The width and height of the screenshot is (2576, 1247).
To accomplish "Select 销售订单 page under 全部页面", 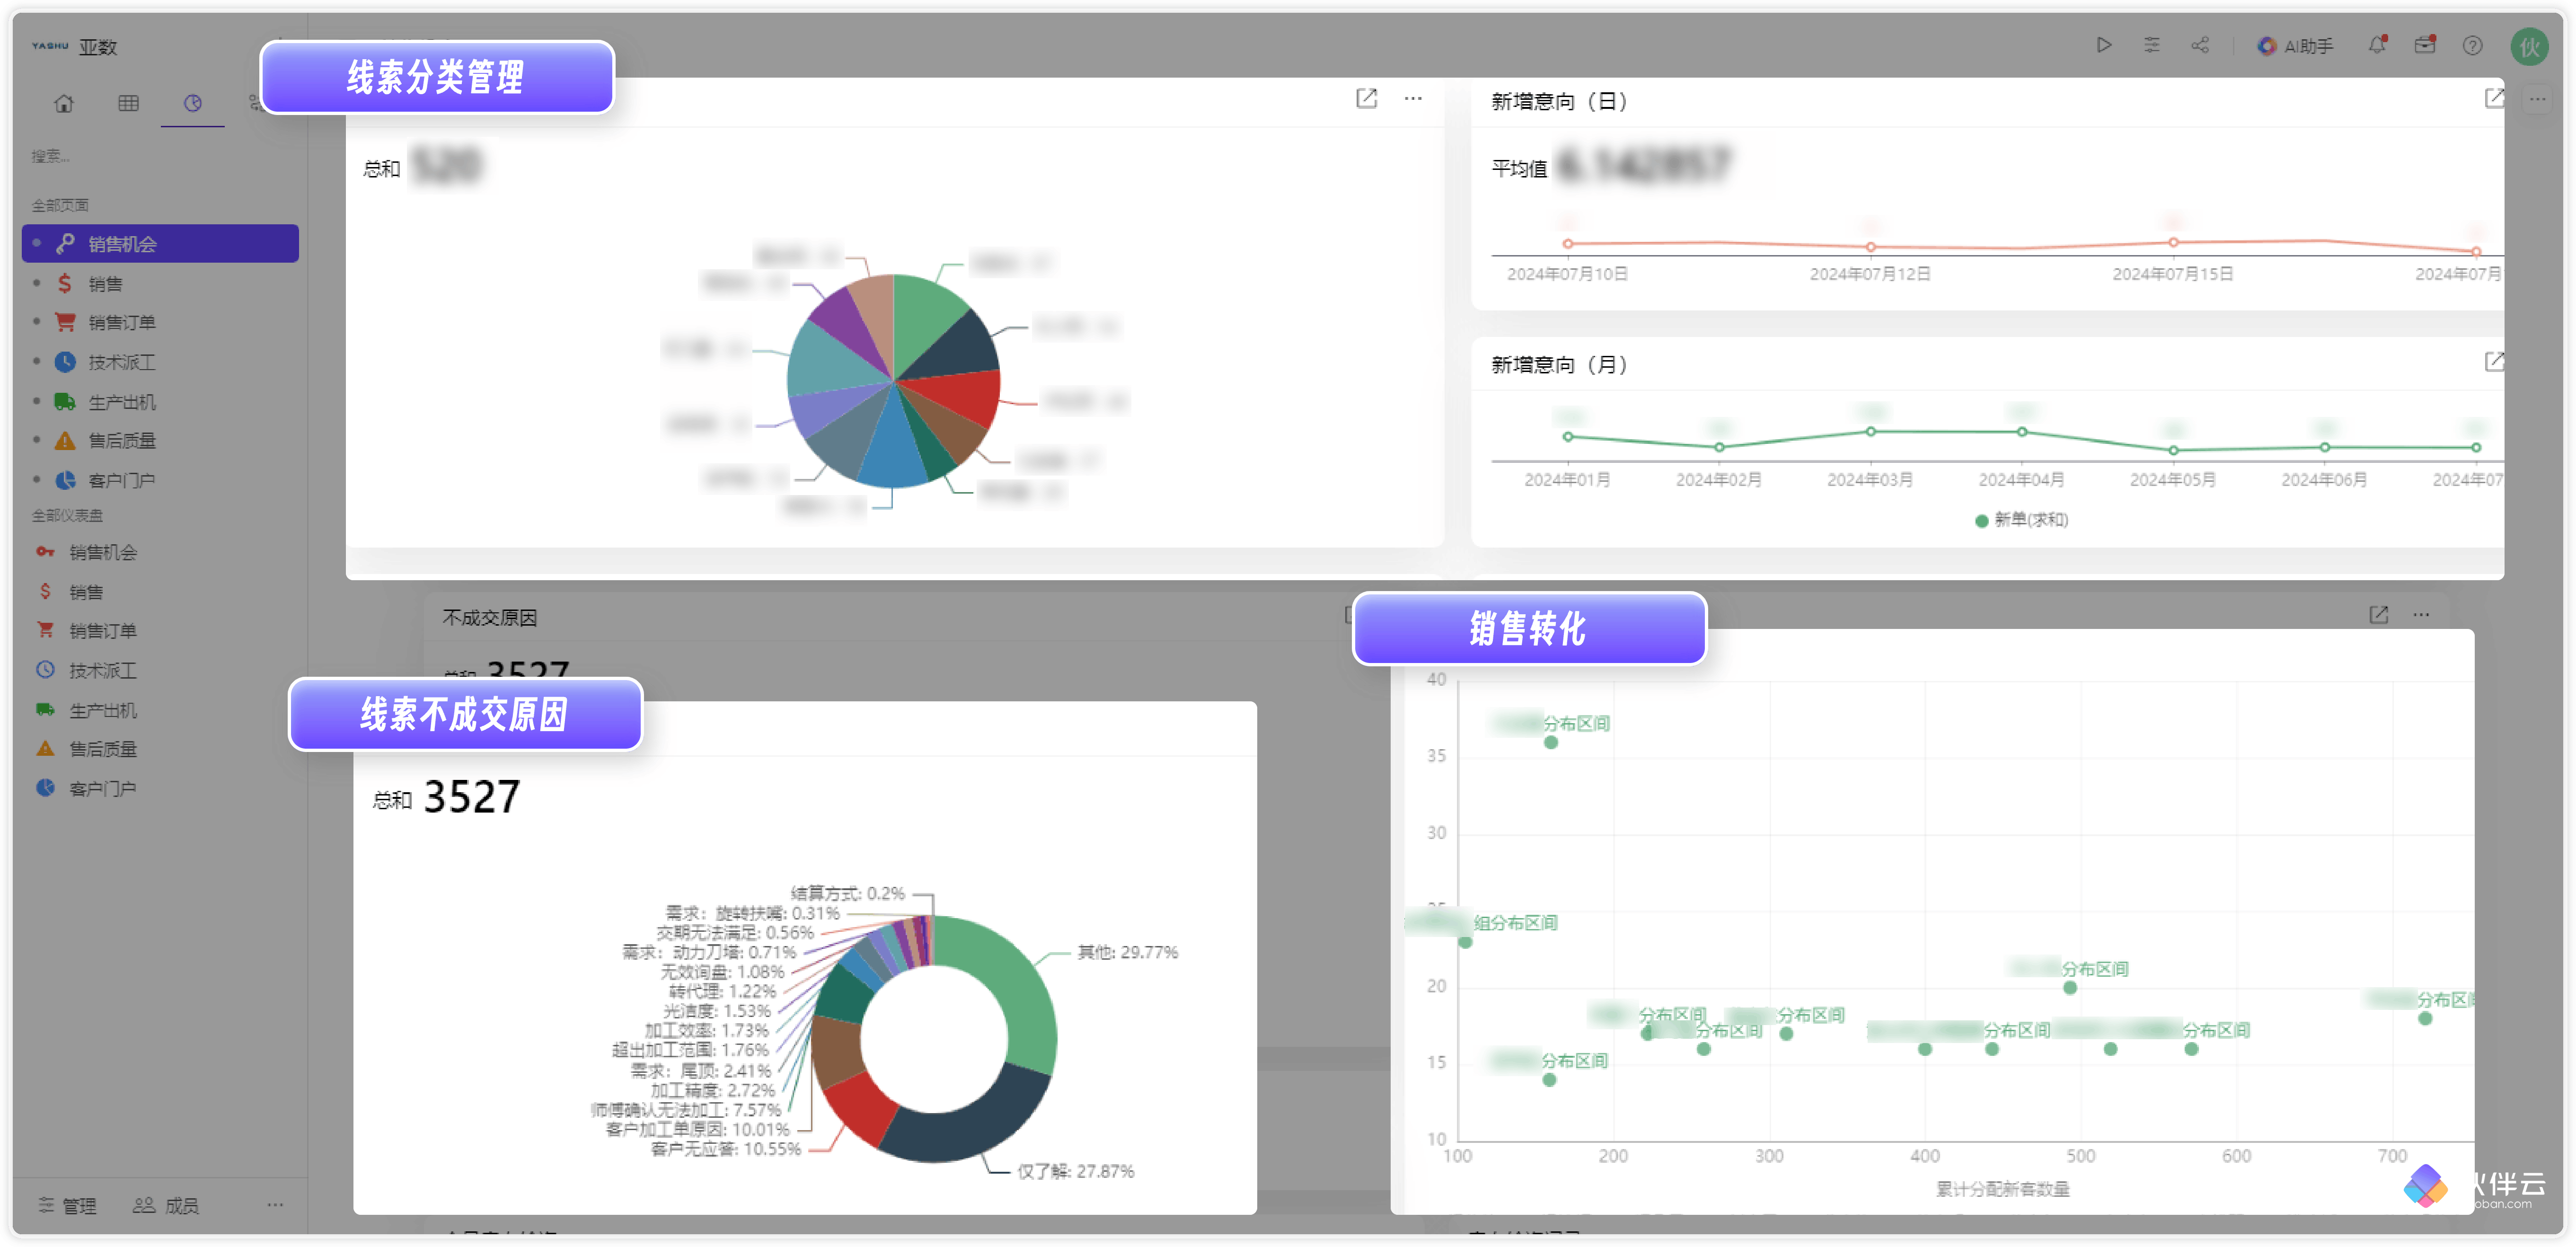I will pyautogui.click(x=160, y=322).
